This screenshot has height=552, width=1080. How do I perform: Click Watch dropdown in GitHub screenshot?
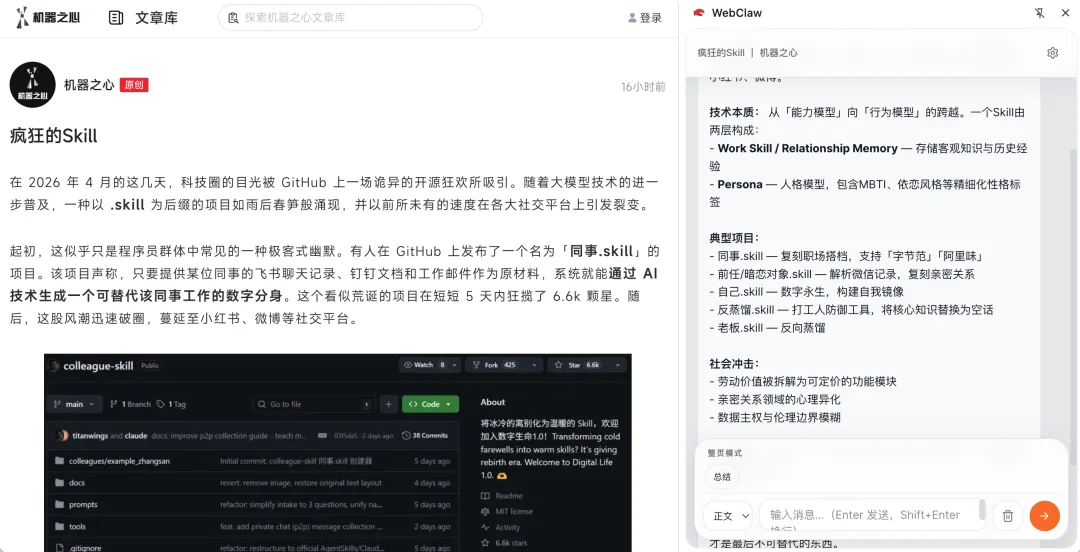click(x=430, y=365)
